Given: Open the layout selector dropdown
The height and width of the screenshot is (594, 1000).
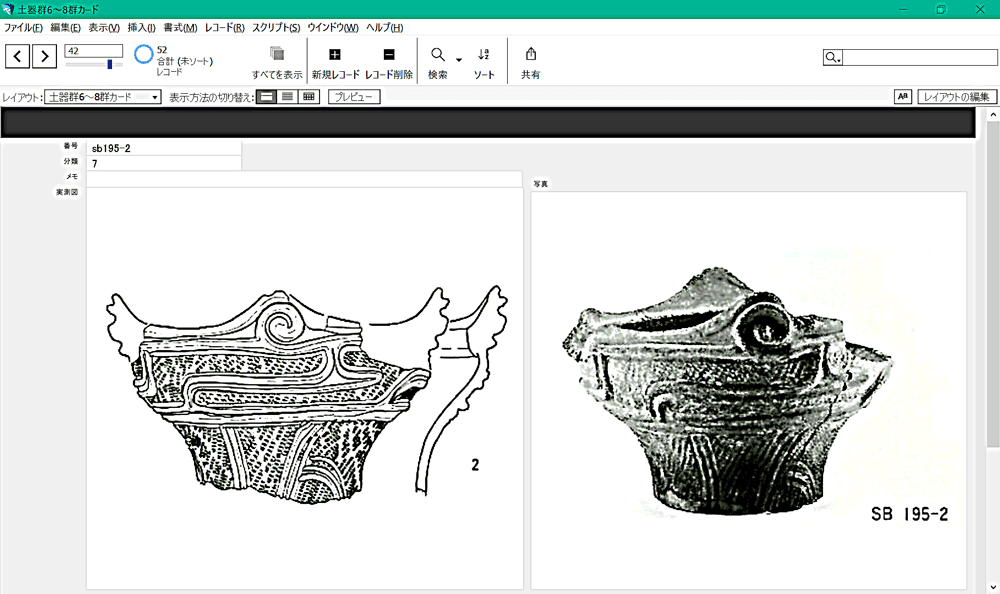Looking at the screenshot, I should tap(103, 97).
